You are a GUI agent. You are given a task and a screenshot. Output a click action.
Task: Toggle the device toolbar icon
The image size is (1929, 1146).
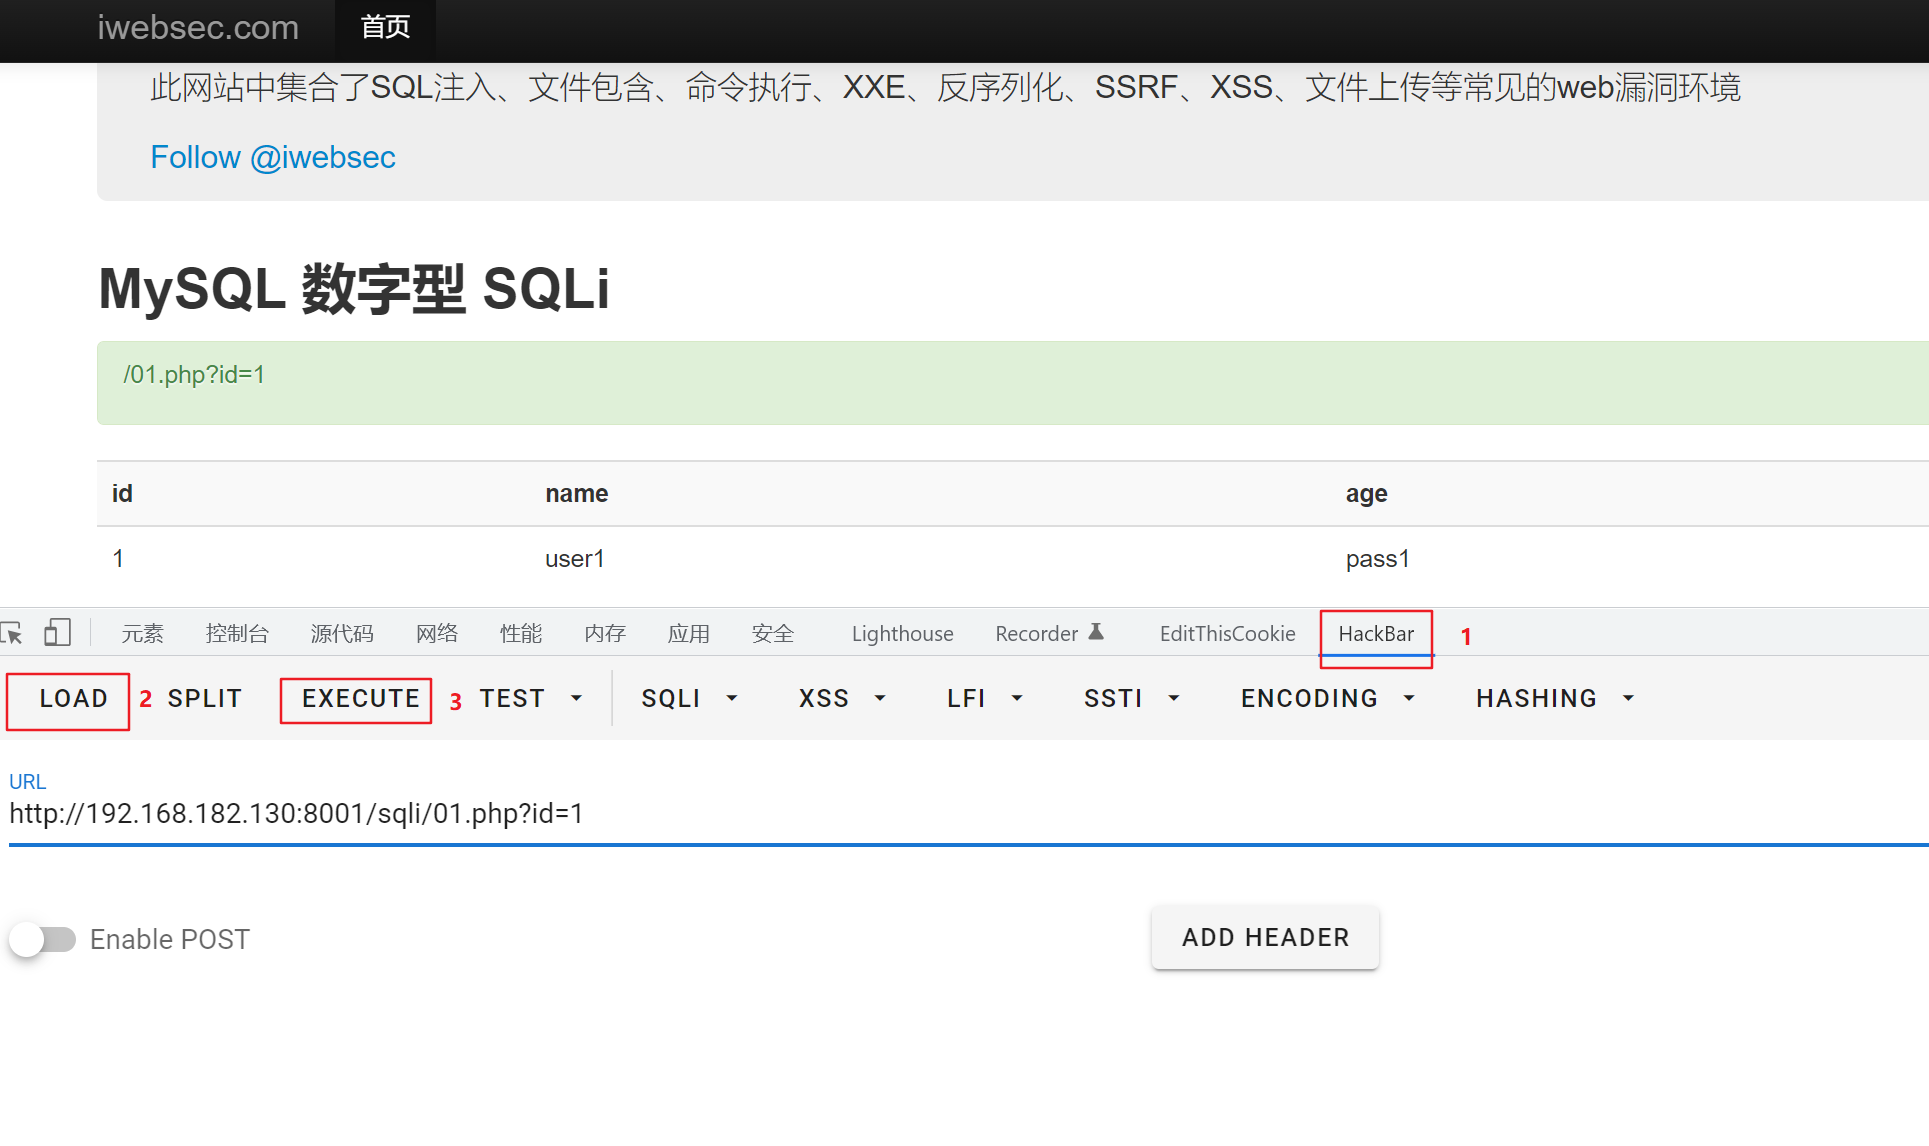pyautogui.click(x=57, y=632)
